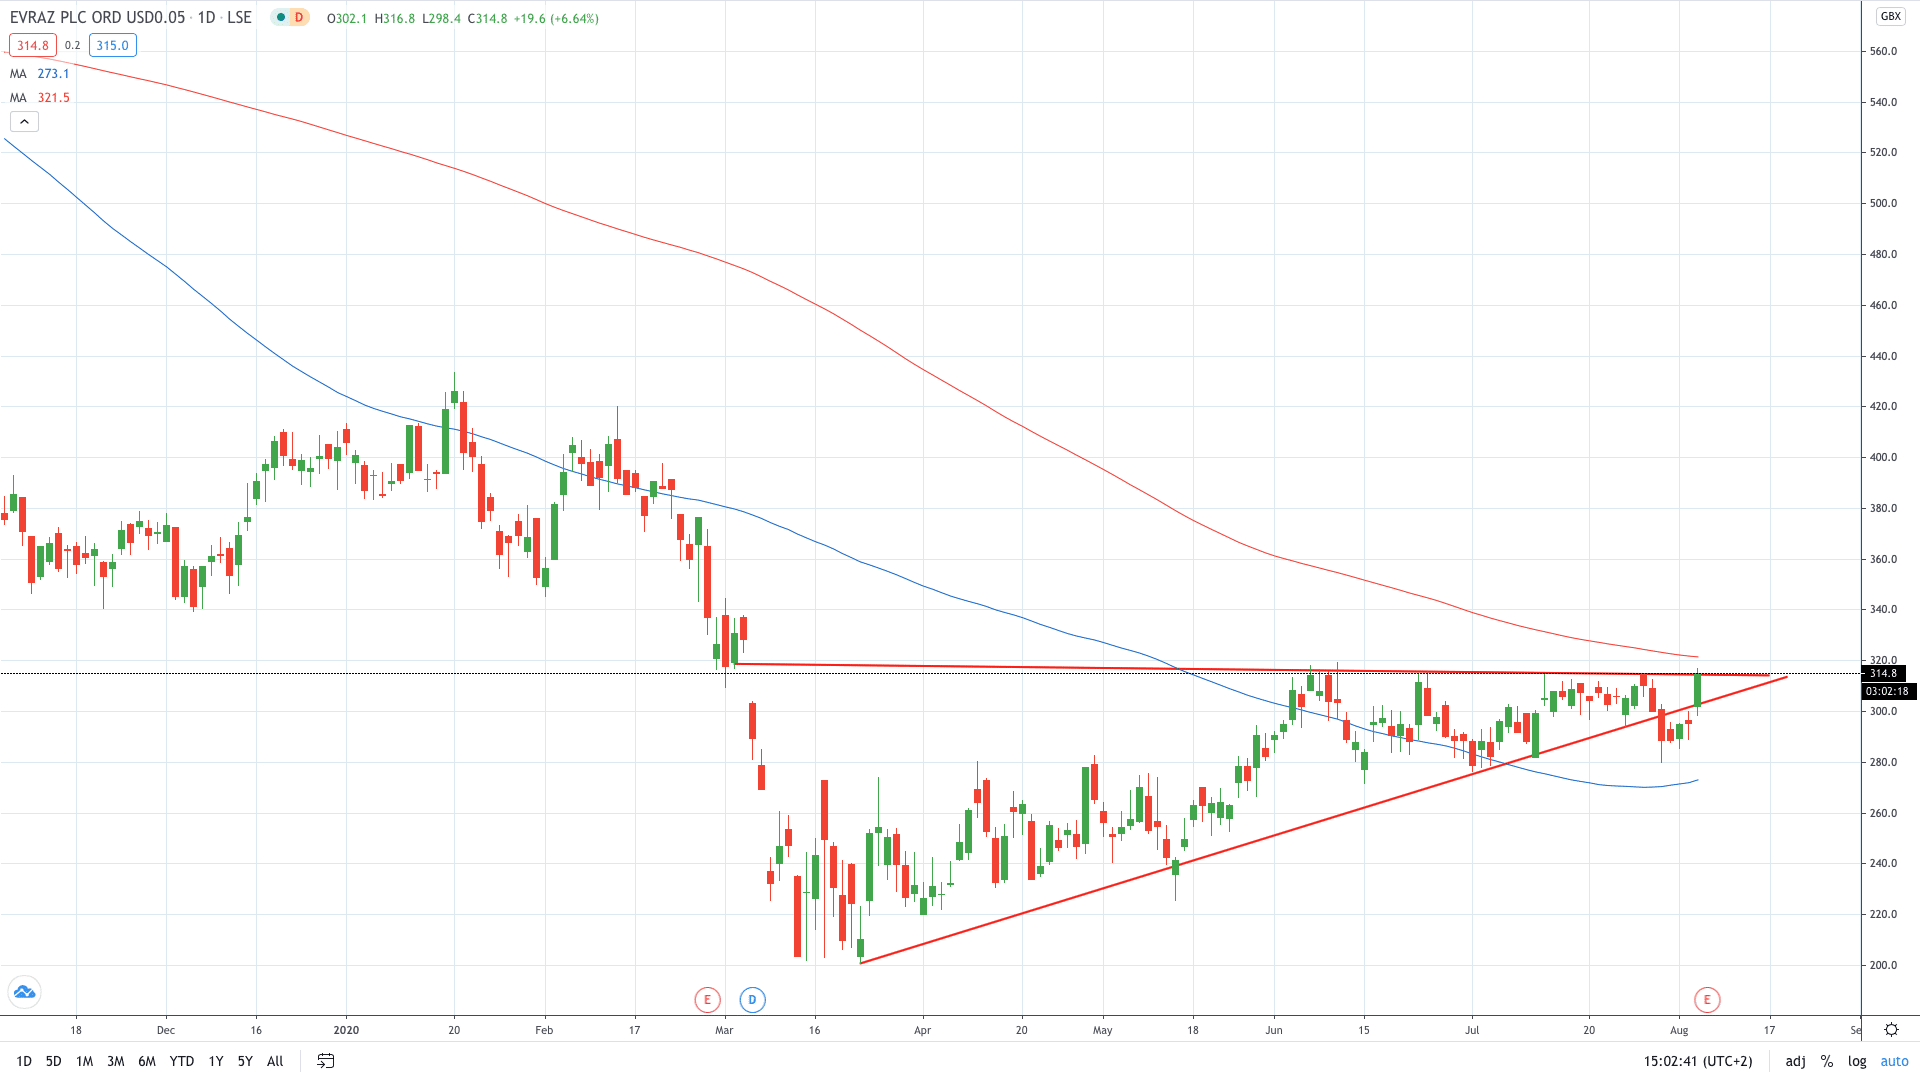The width and height of the screenshot is (1920, 1080).
Task: Toggle percent scale mode
Action: [1826, 1061]
